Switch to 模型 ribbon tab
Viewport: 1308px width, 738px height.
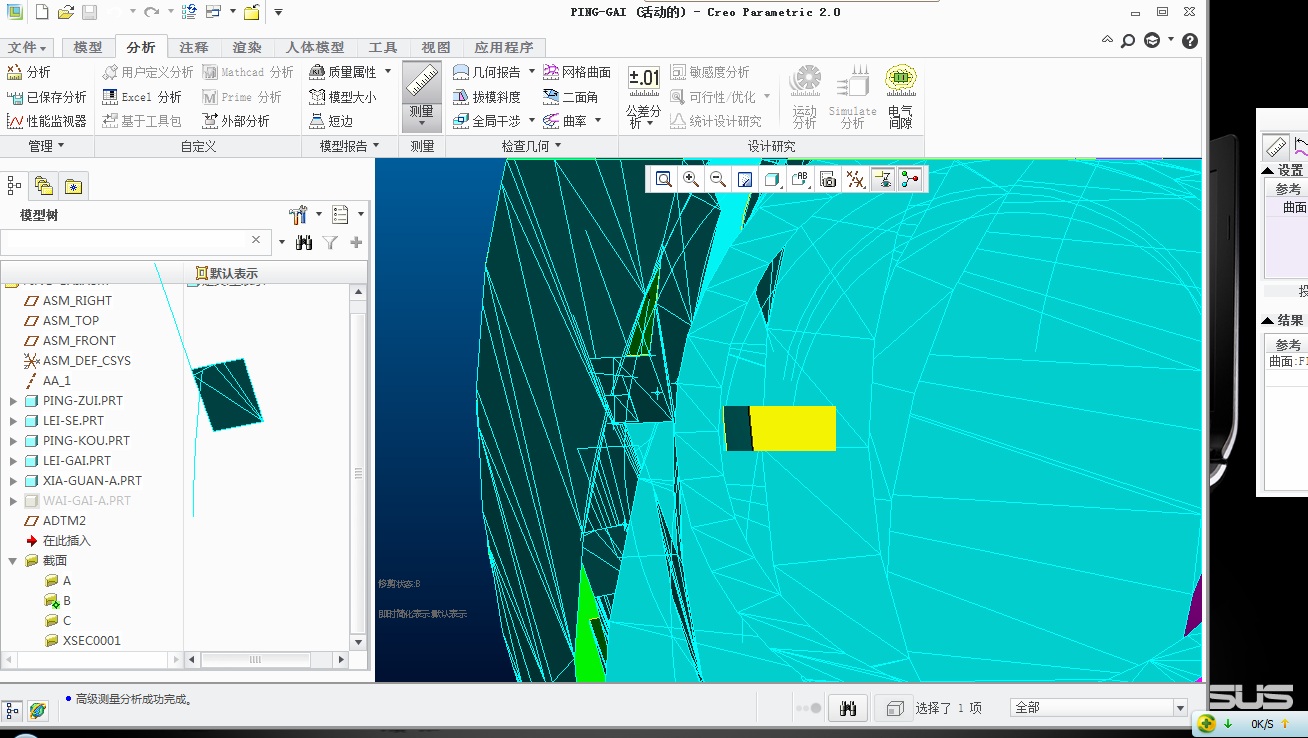88,47
